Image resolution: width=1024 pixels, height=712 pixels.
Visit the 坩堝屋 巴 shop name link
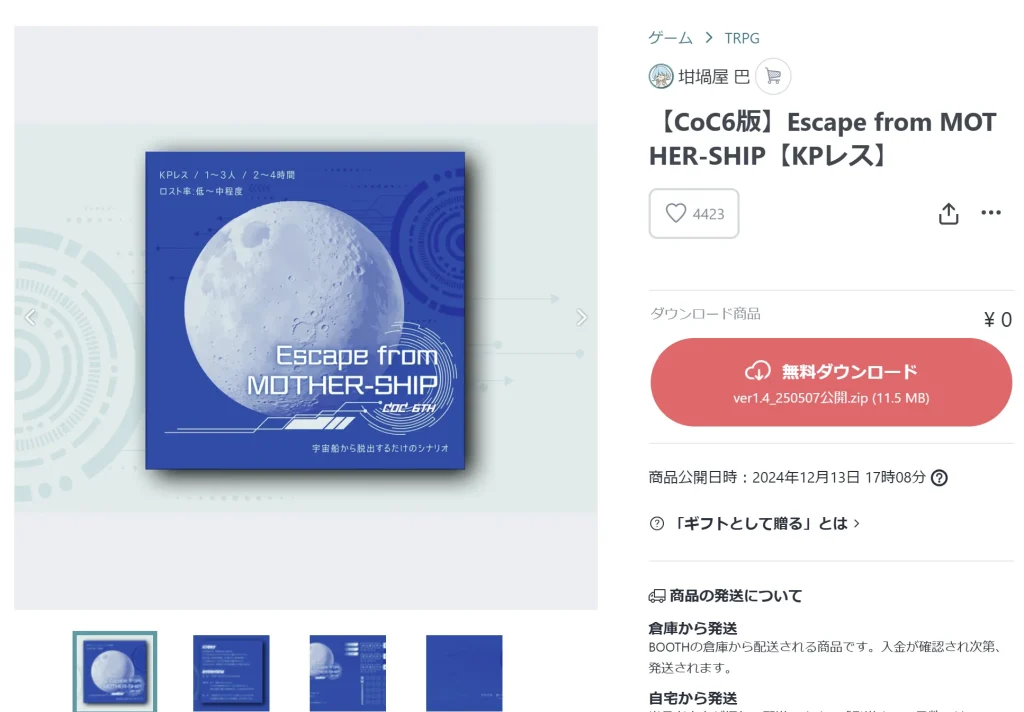click(x=713, y=77)
